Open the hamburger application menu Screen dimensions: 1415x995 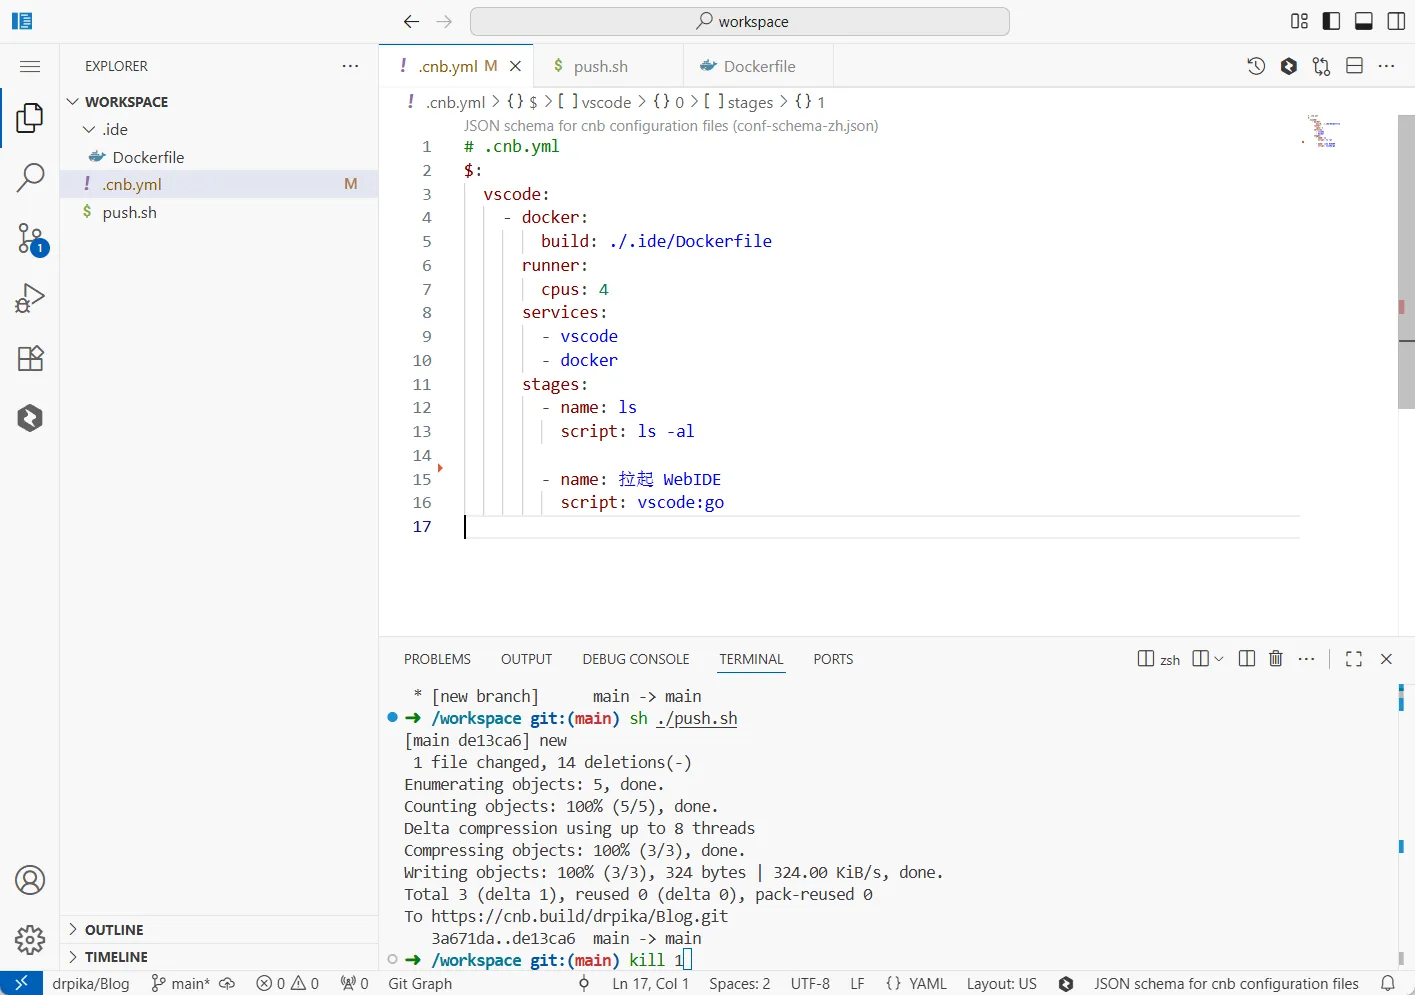tap(30, 66)
